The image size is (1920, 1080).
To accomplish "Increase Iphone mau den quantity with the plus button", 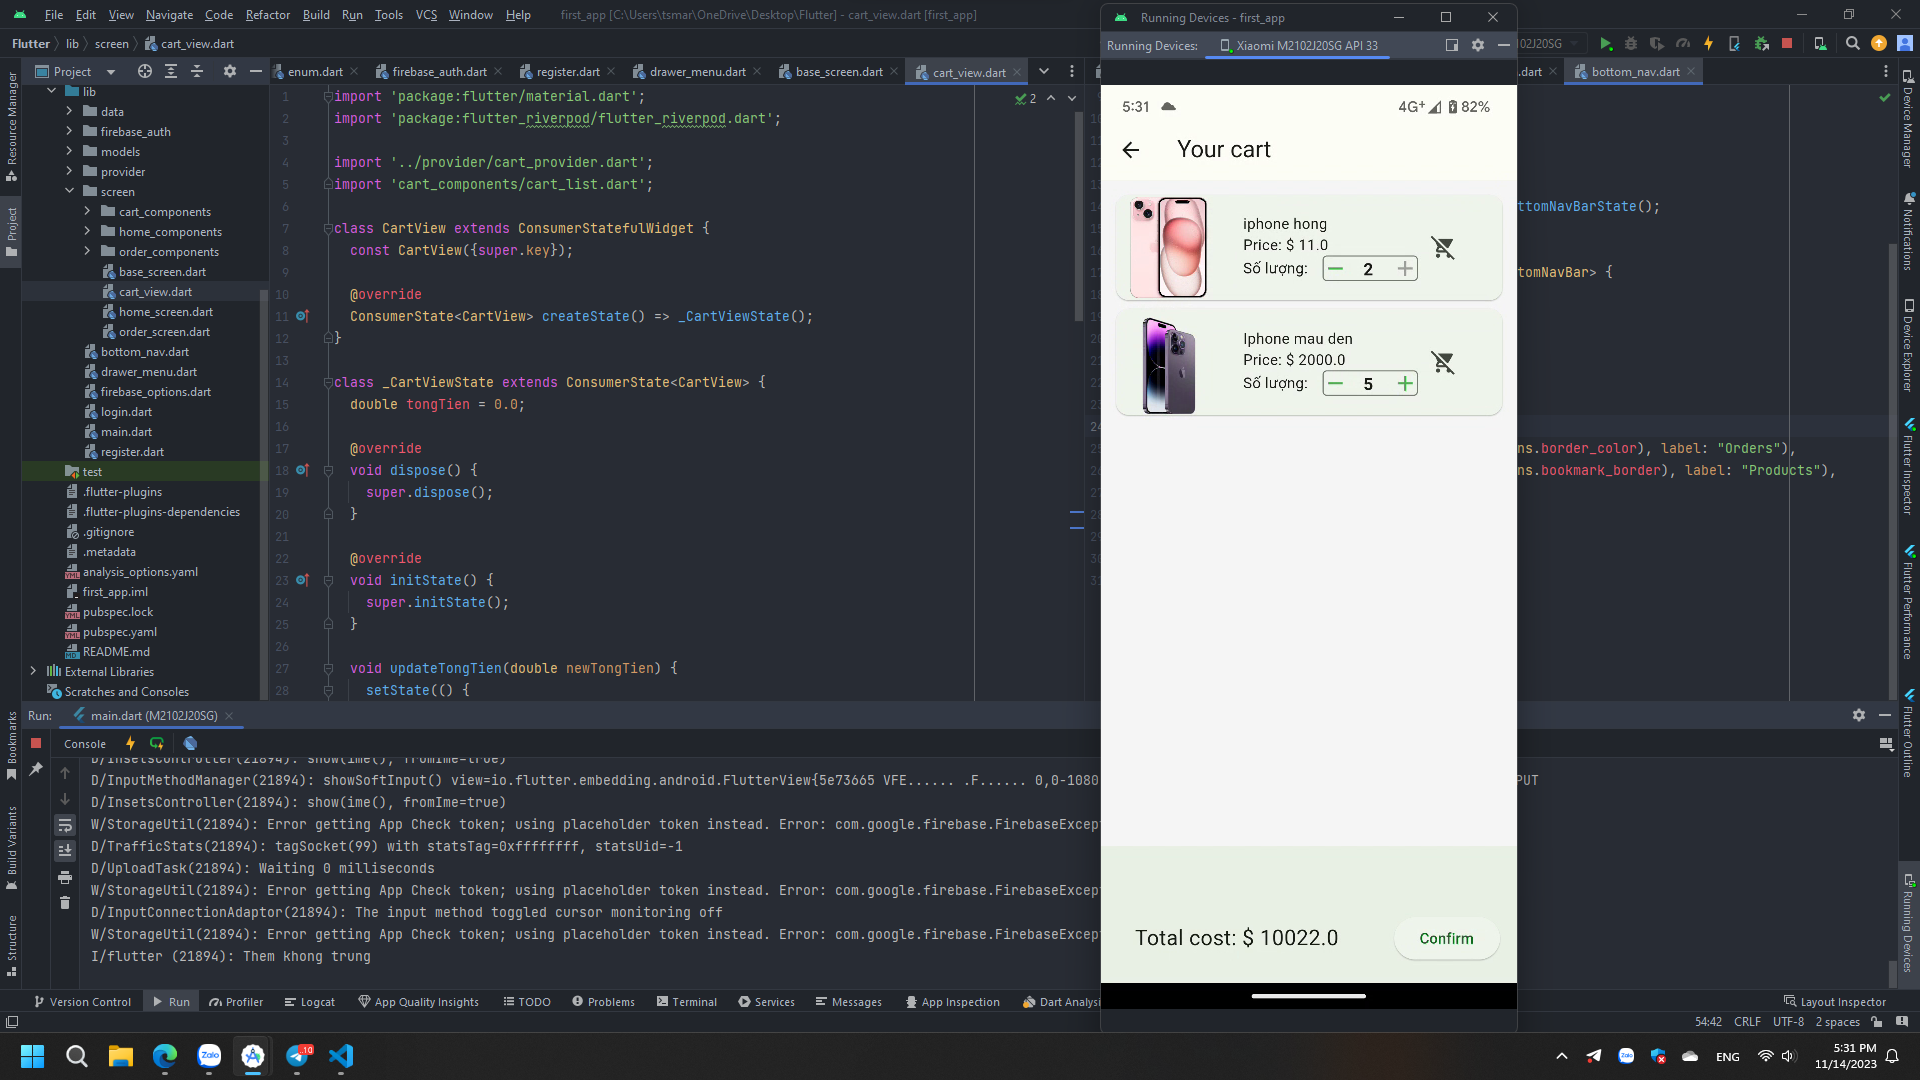I will coord(1405,384).
